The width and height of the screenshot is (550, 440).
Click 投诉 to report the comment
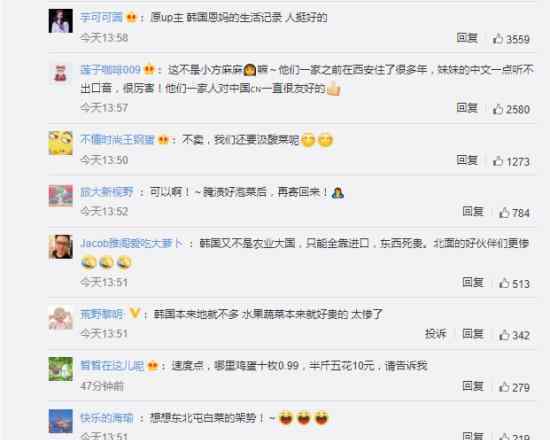point(436,334)
